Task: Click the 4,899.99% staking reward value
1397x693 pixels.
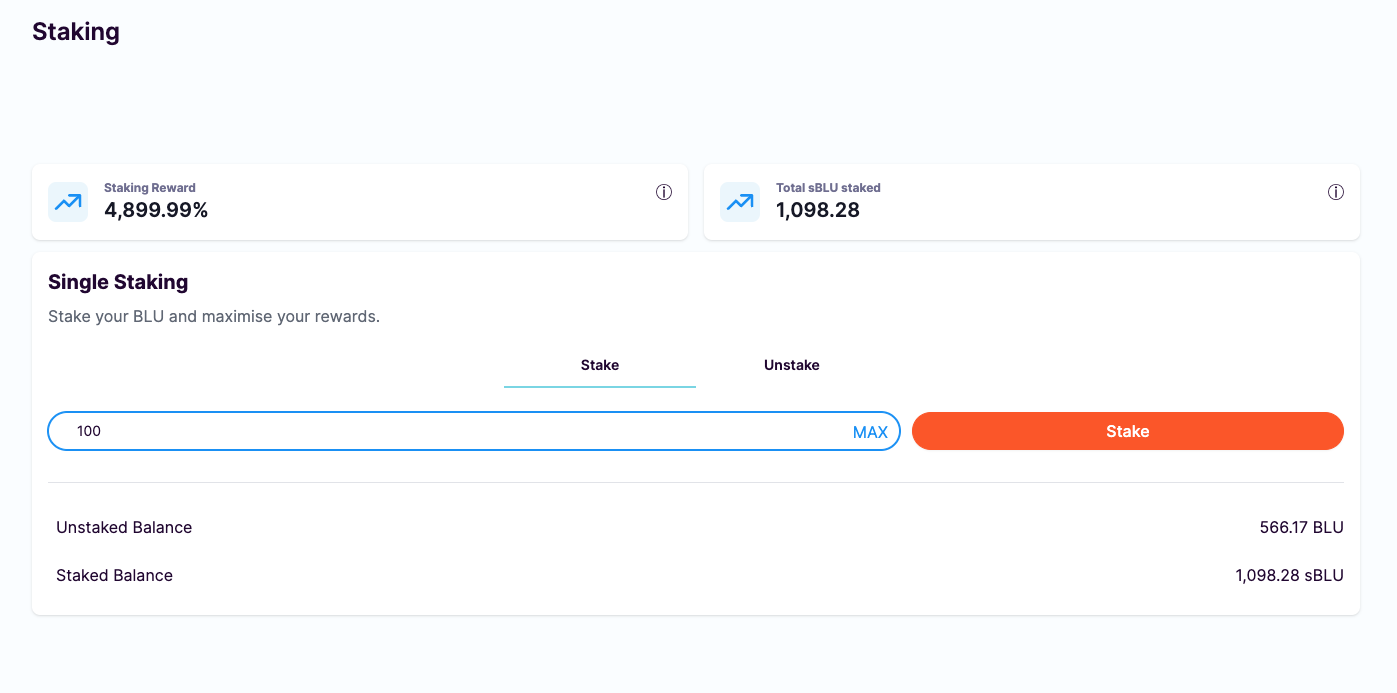Action: [x=156, y=210]
